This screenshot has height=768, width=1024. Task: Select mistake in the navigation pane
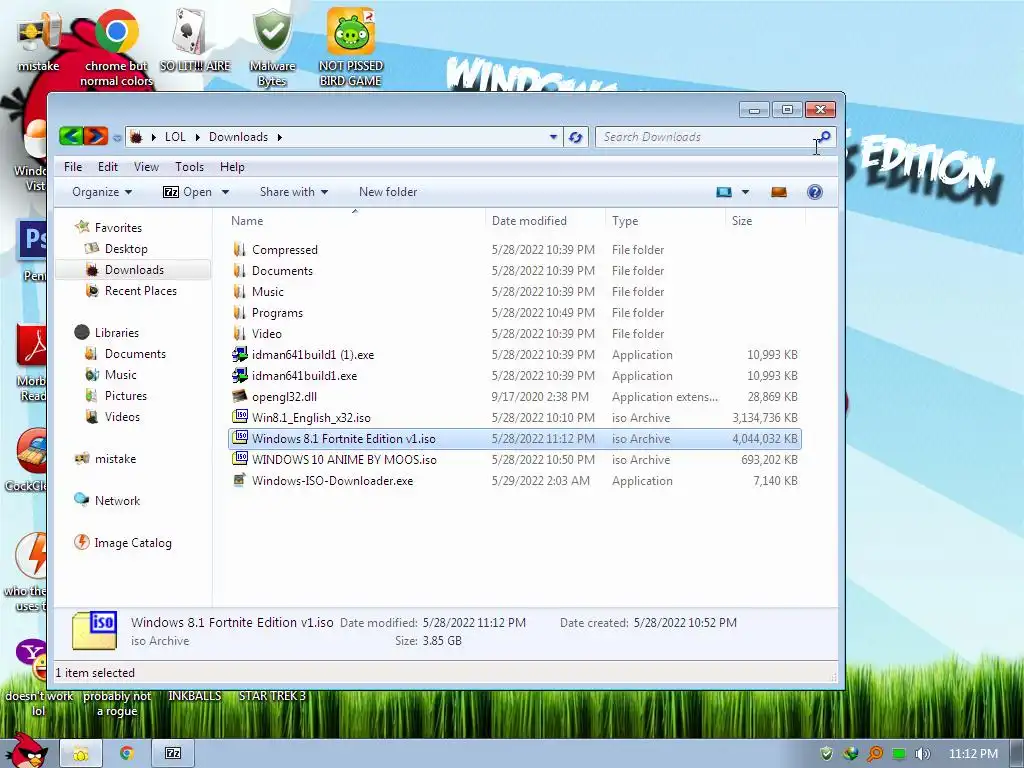tap(115, 458)
